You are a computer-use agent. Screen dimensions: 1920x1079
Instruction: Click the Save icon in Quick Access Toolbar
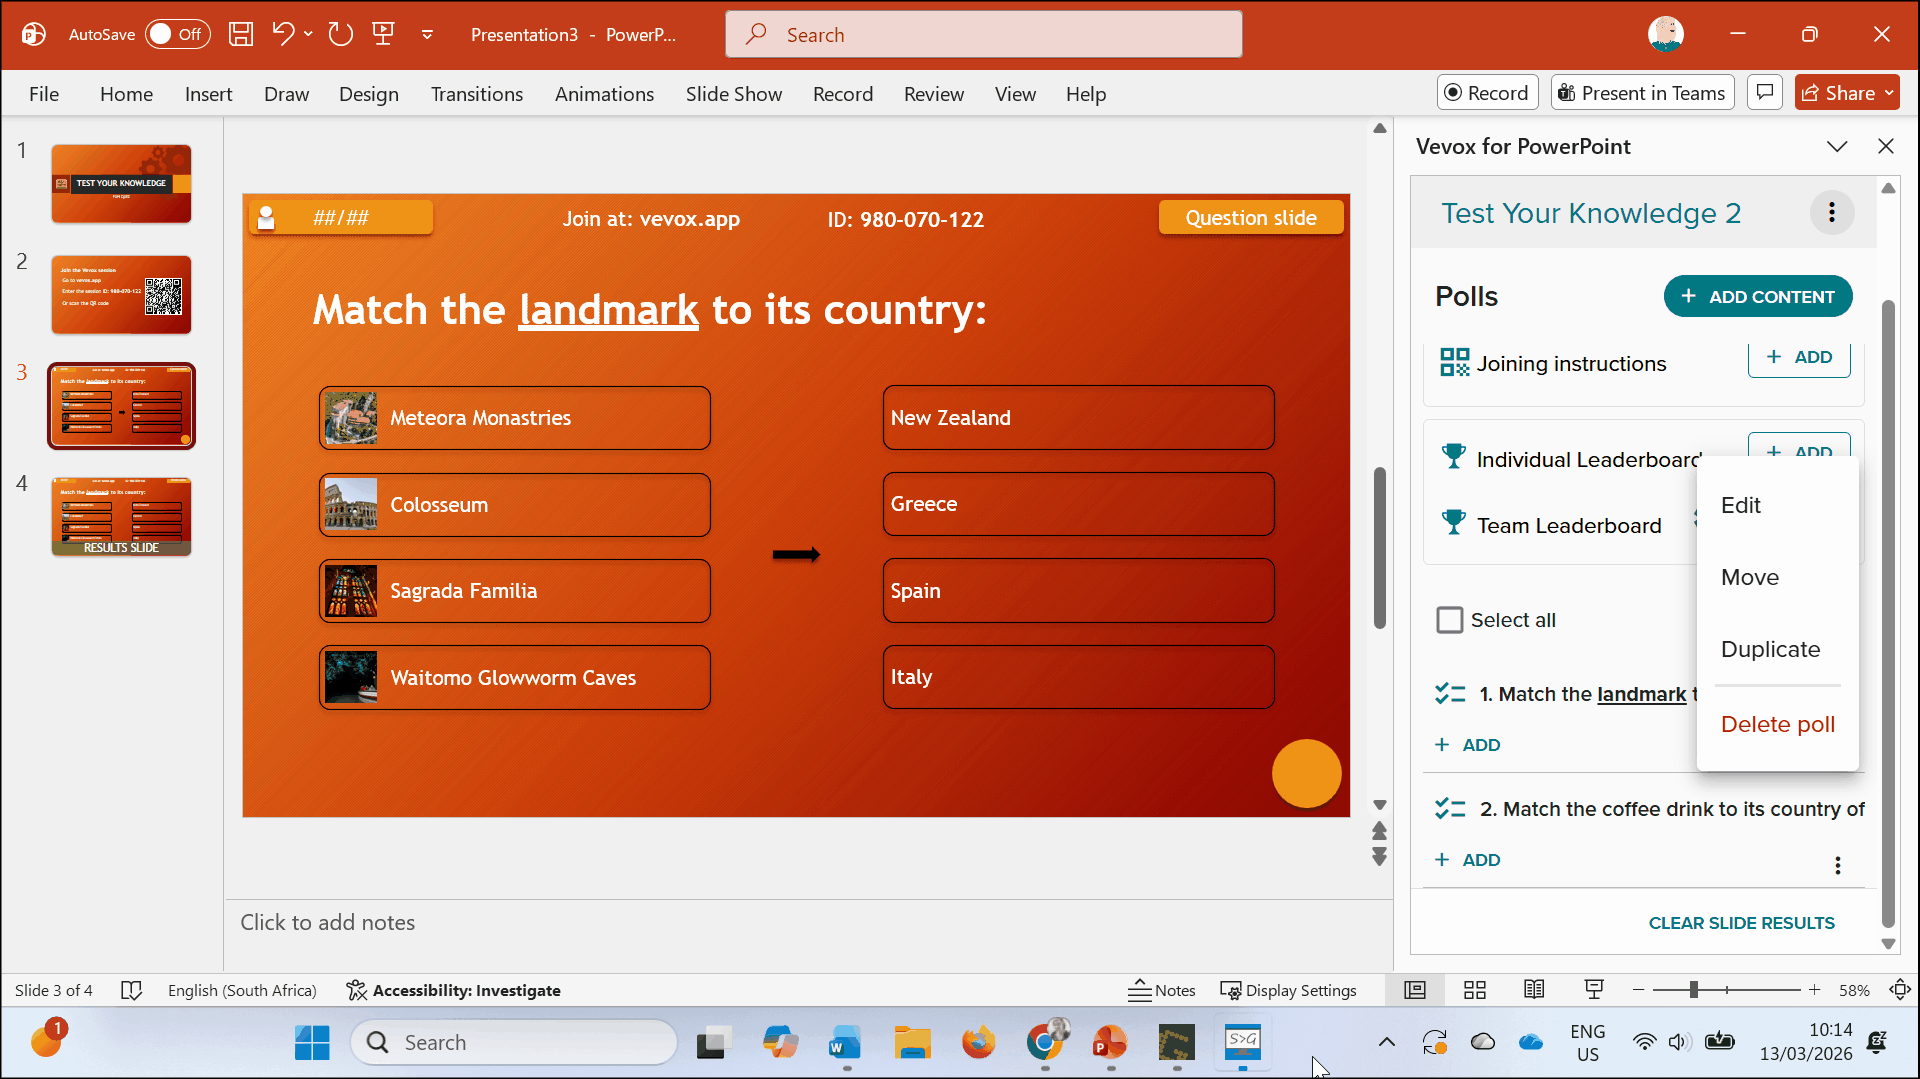click(240, 33)
